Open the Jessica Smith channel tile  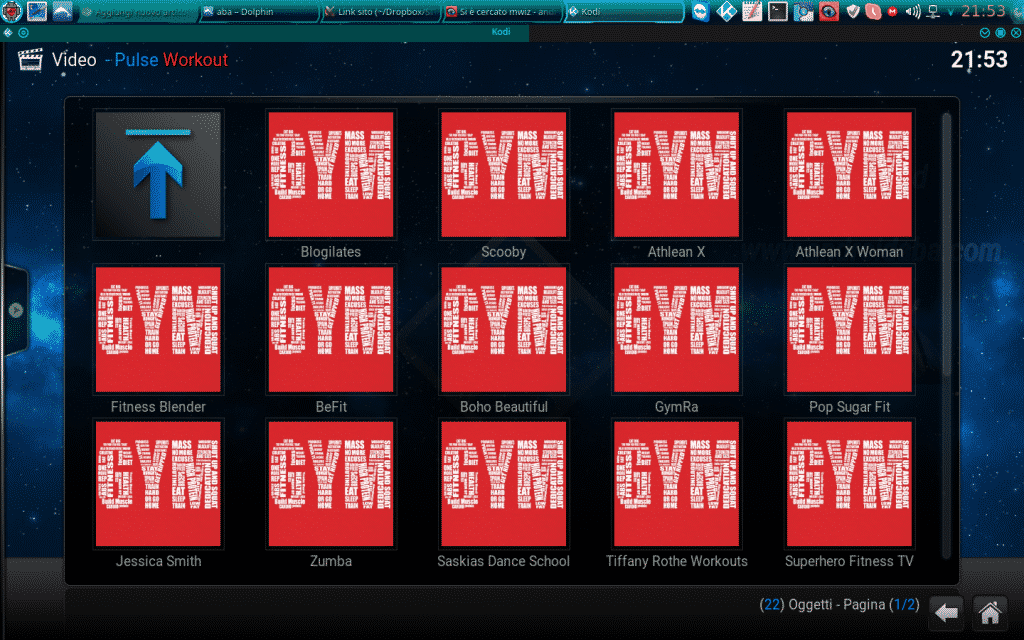click(x=158, y=484)
